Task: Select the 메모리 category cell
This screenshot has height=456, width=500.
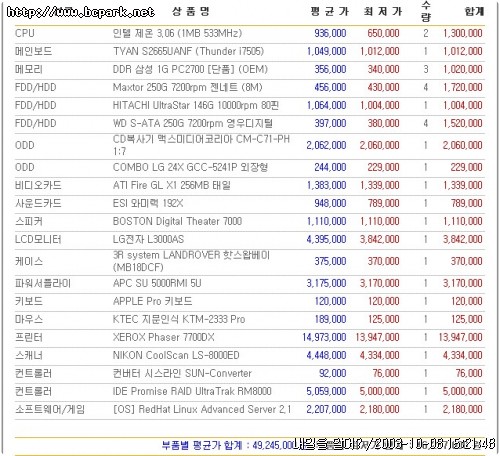Action: 29,69
